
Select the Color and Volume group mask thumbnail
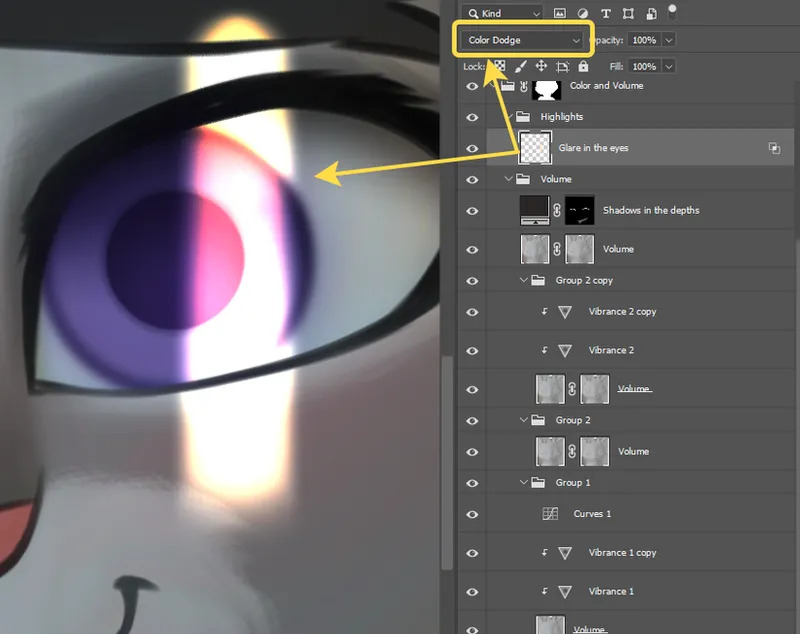click(x=546, y=90)
